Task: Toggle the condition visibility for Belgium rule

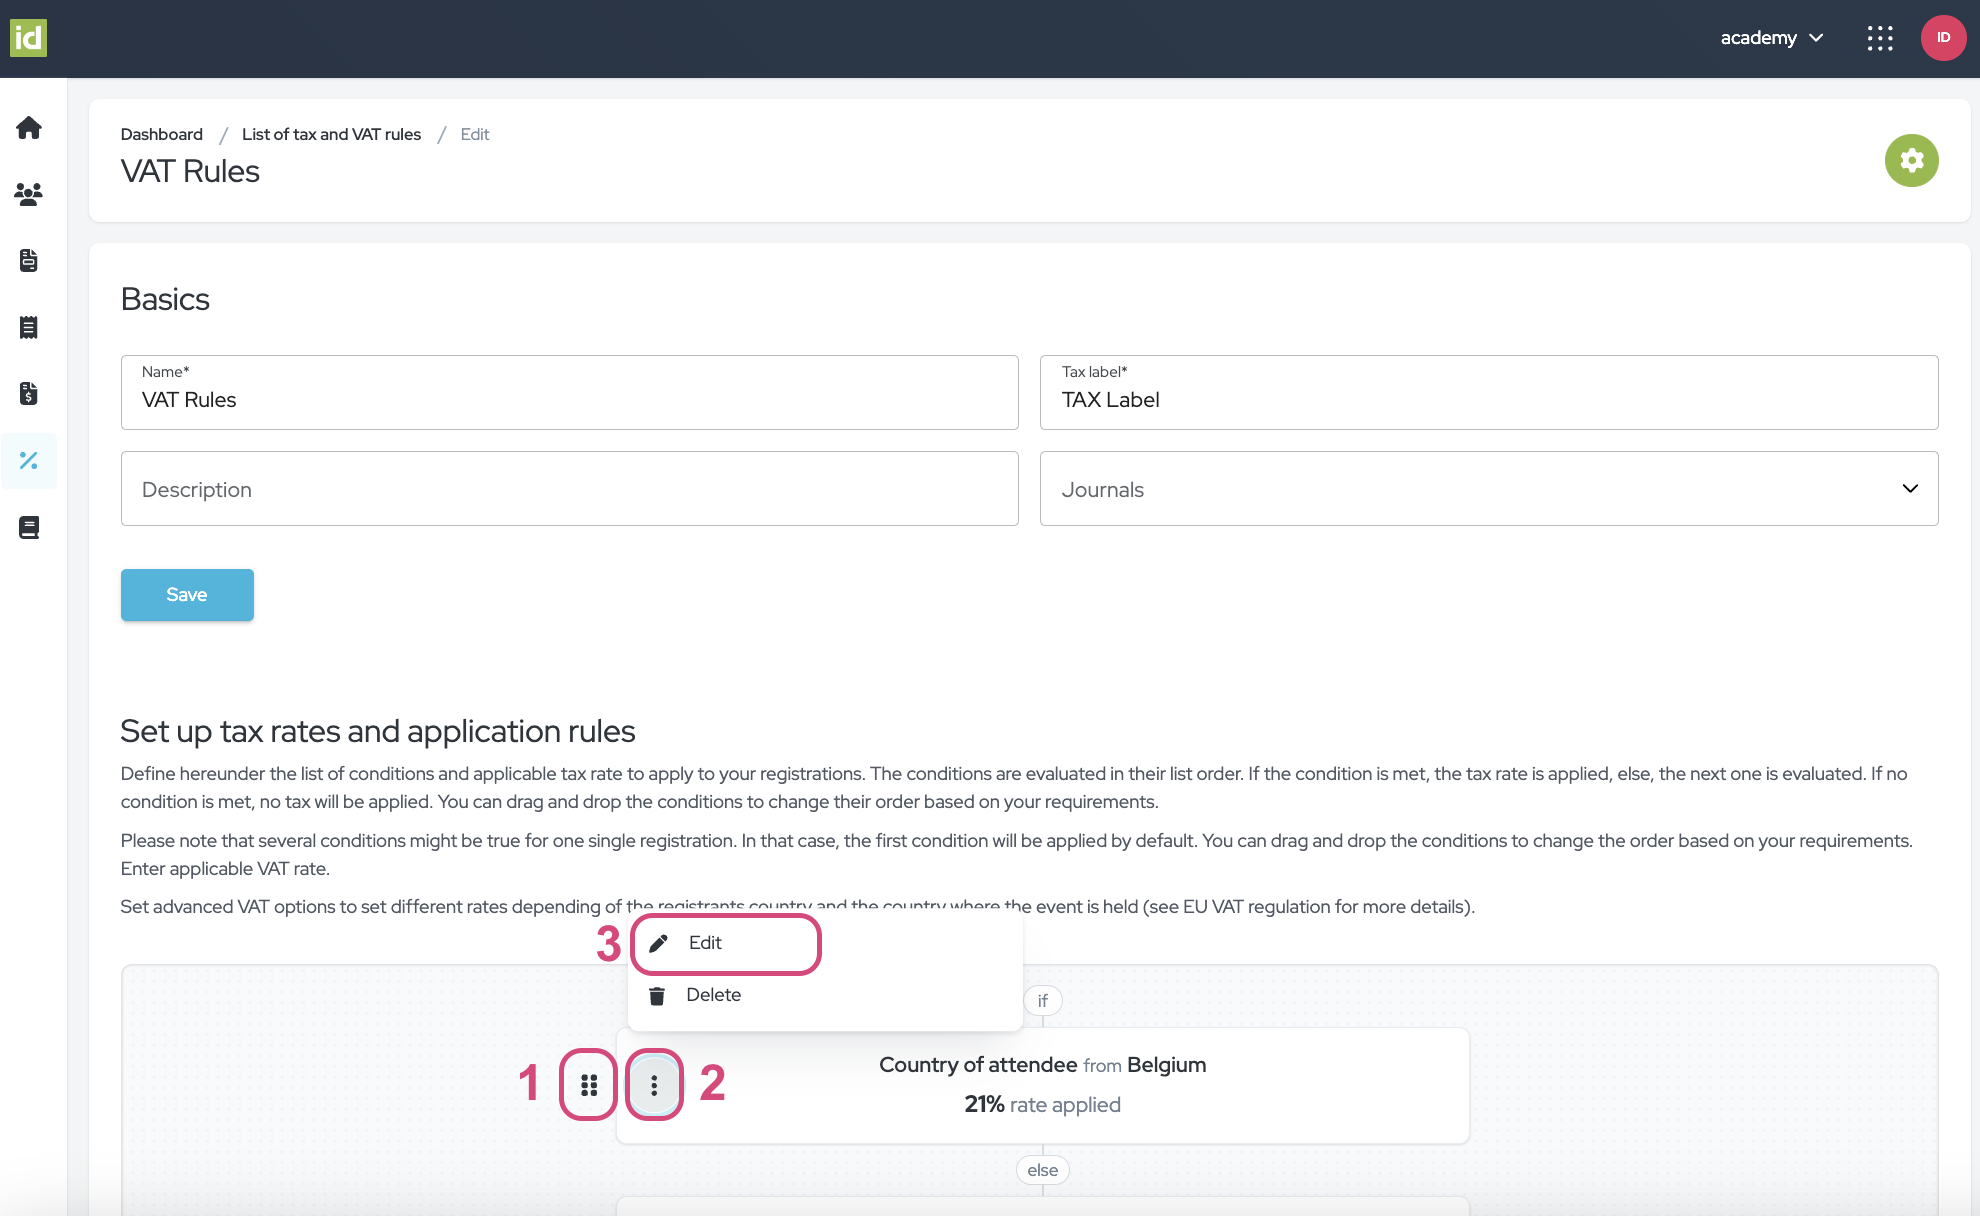Action: tap(590, 1083)
